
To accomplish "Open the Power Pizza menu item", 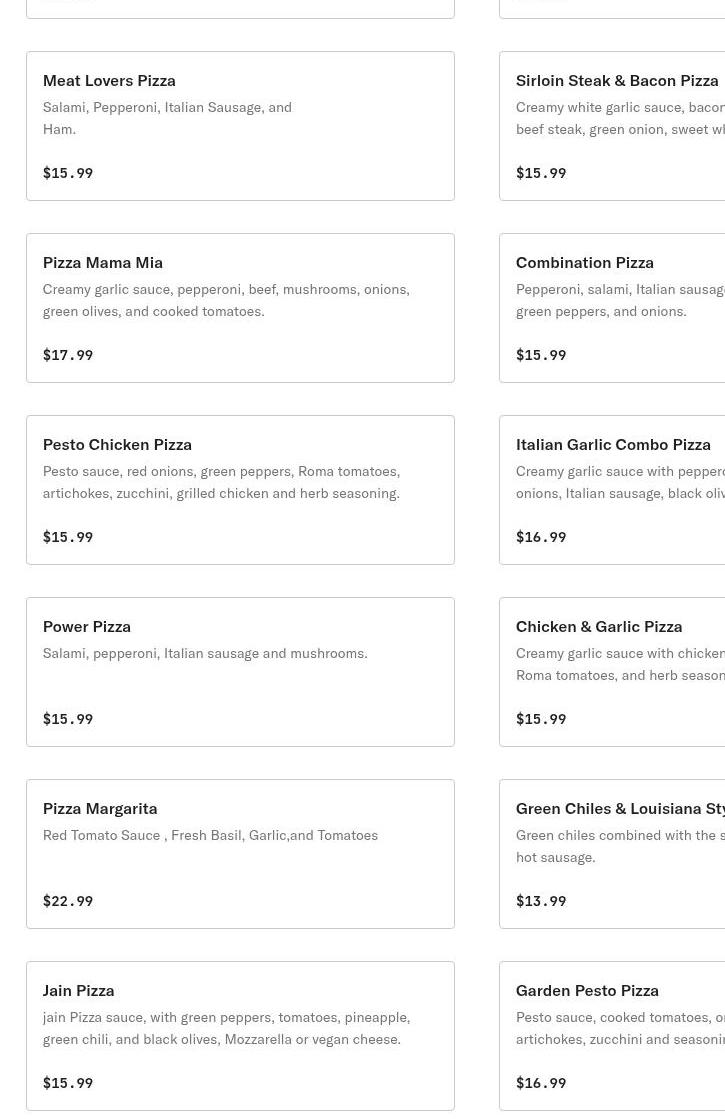I will 240,672.
